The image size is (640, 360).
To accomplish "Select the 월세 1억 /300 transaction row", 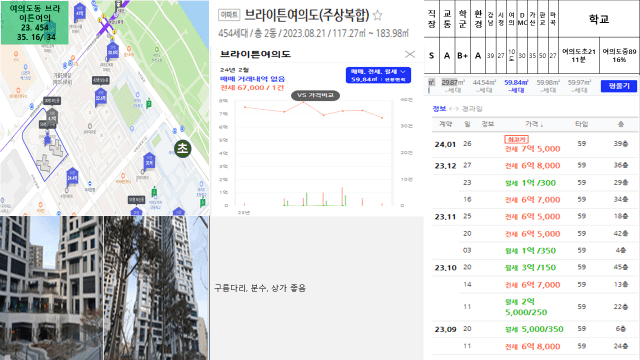I will pyautogui.click(x=535, y=182).
